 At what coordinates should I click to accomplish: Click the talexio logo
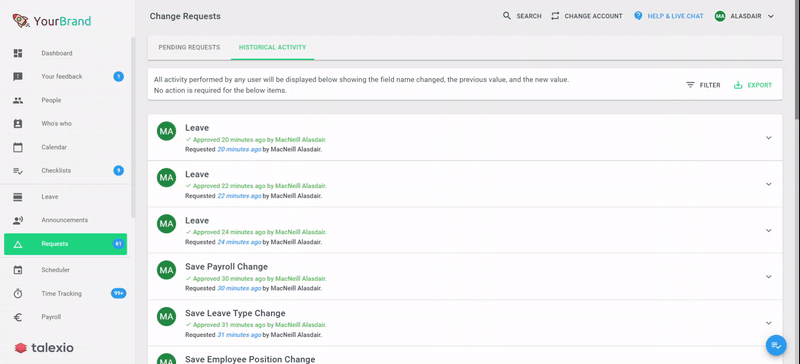point(44,348)
